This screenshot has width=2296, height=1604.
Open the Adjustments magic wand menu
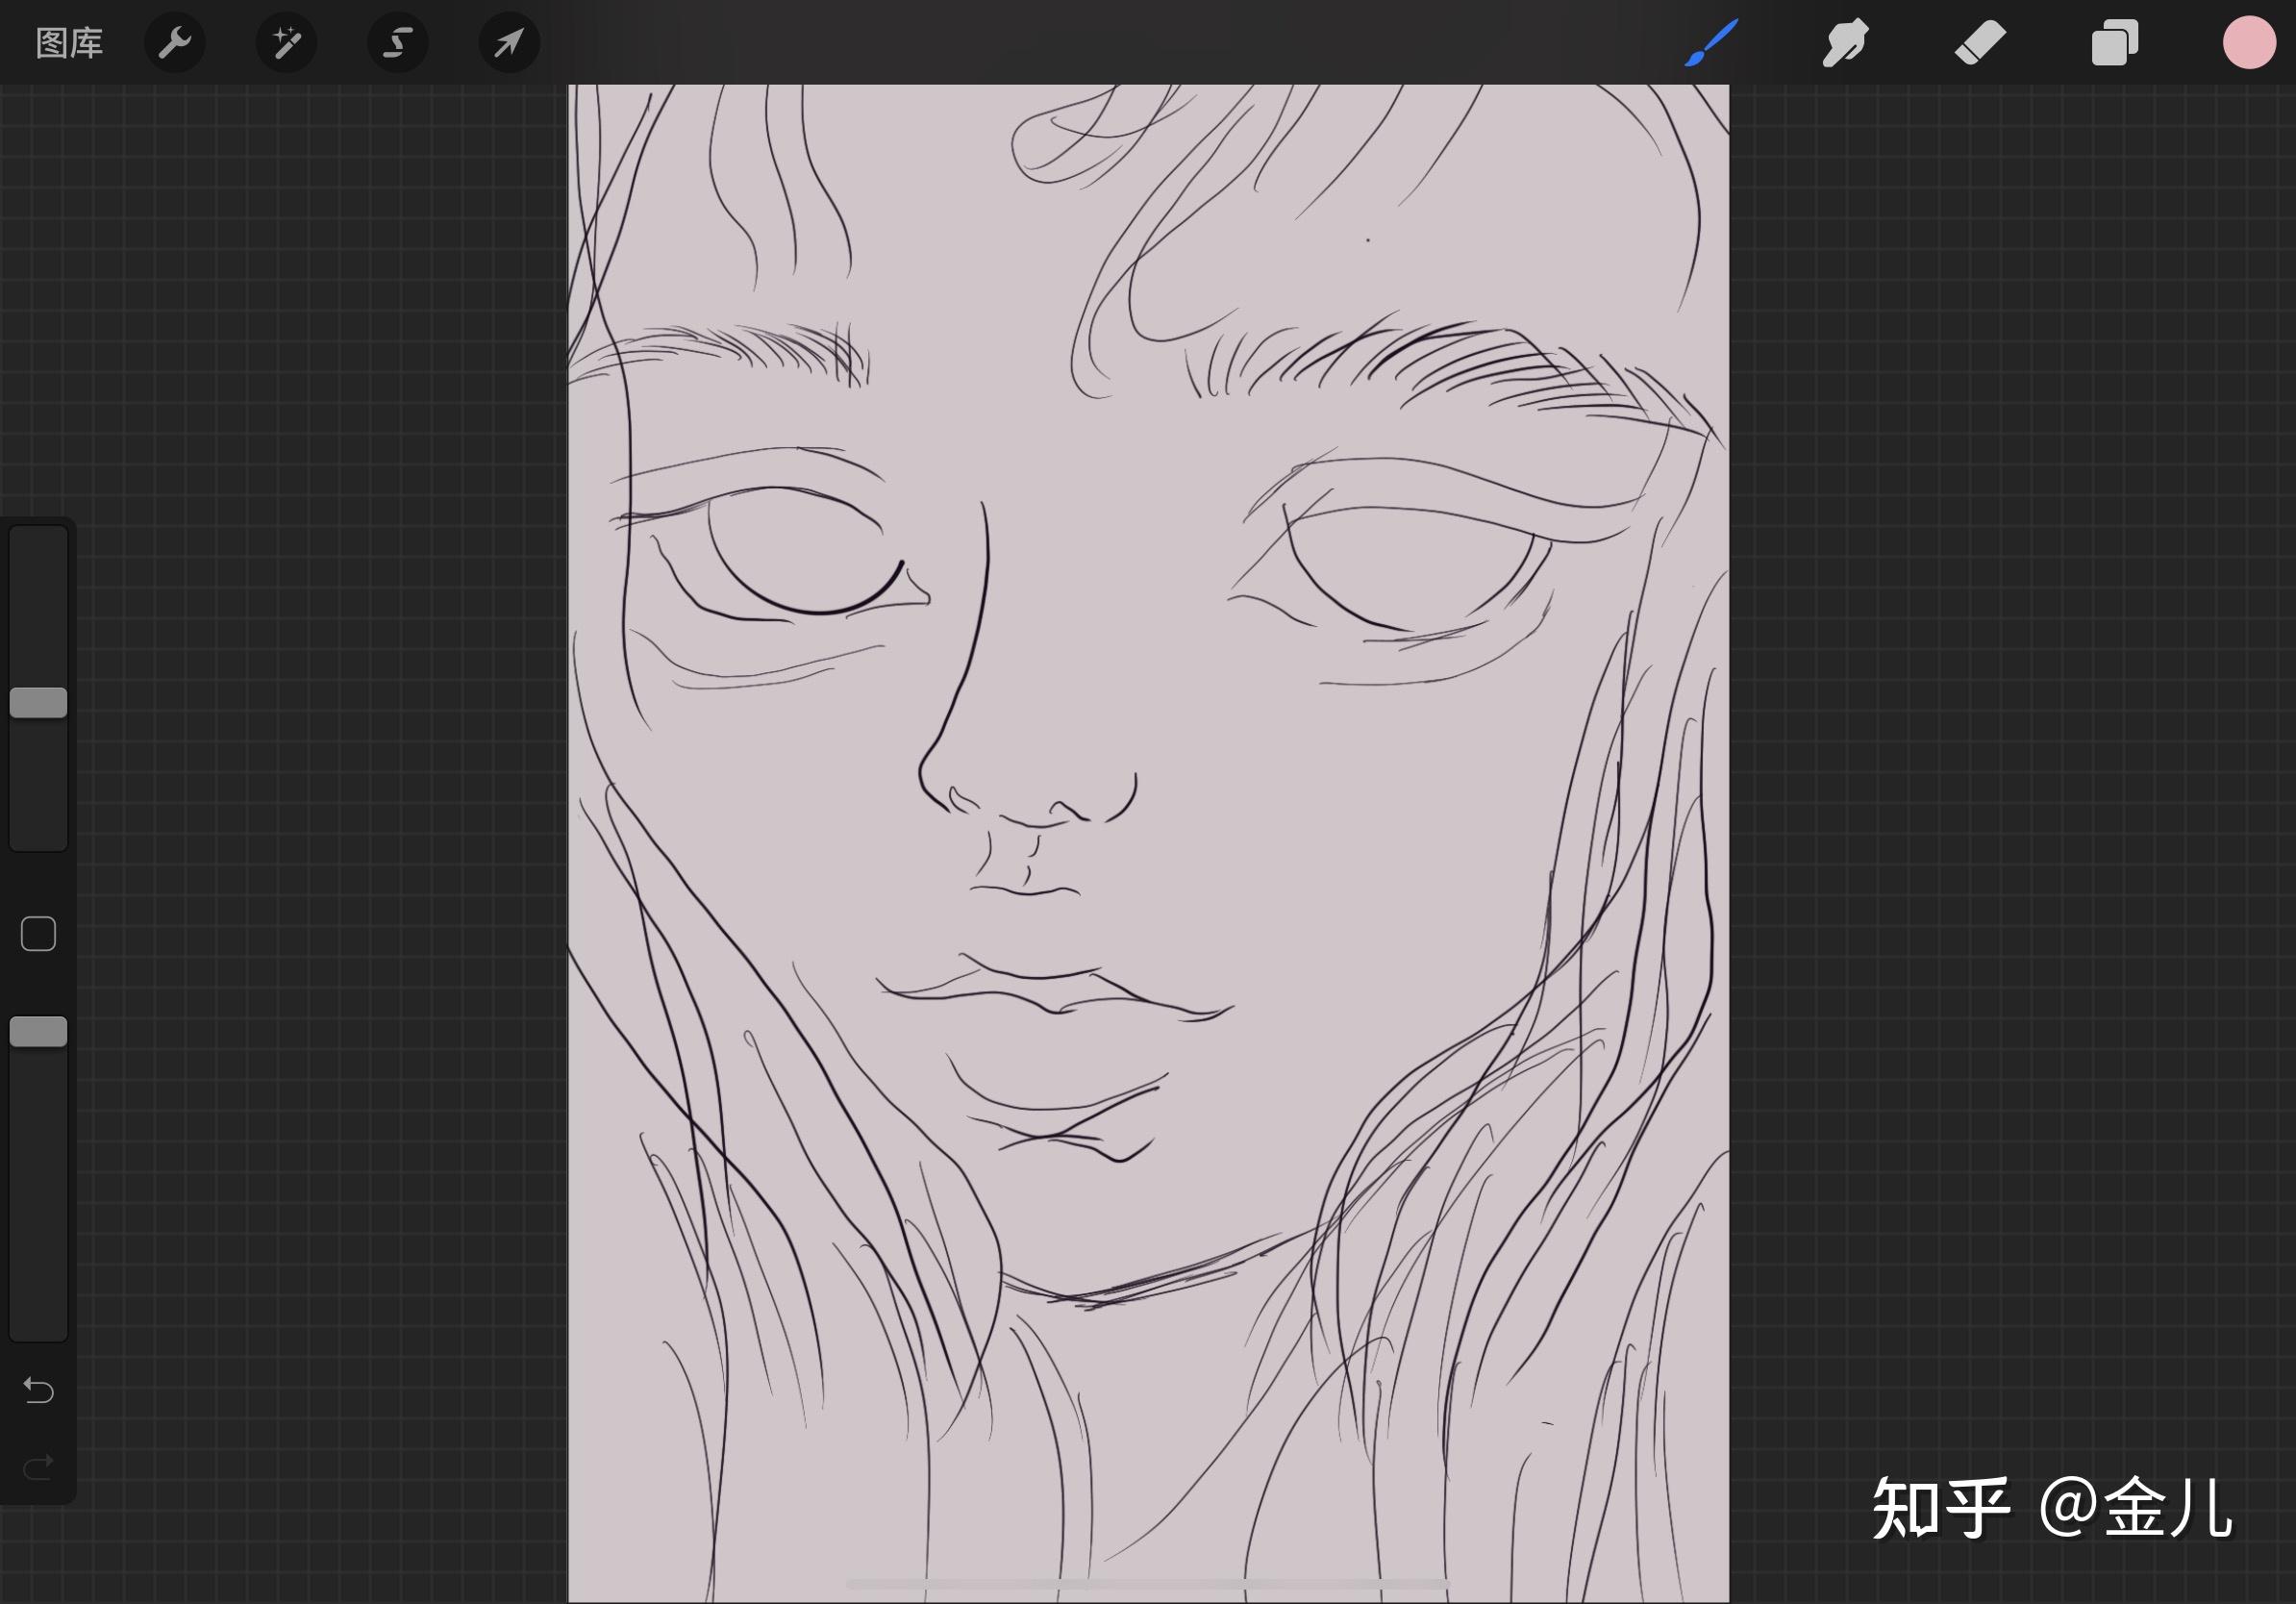tap(287, 43)
